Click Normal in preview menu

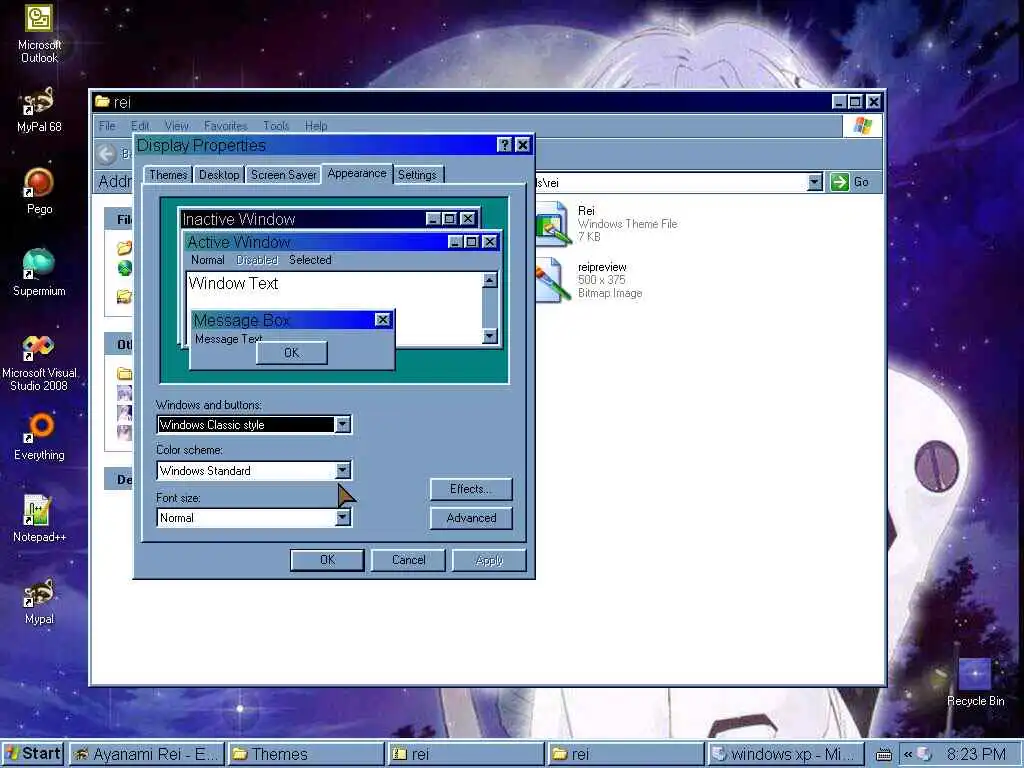[208, 260]
